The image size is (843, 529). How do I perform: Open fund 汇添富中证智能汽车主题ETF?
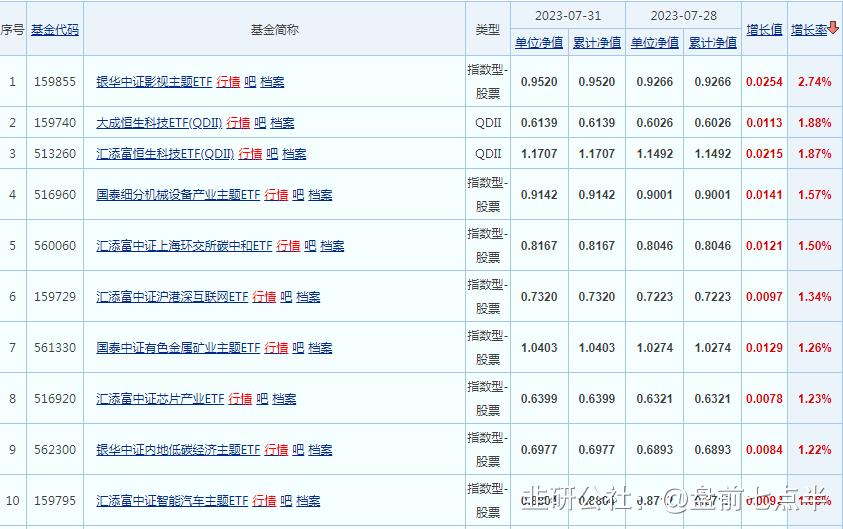click(172, 501)
